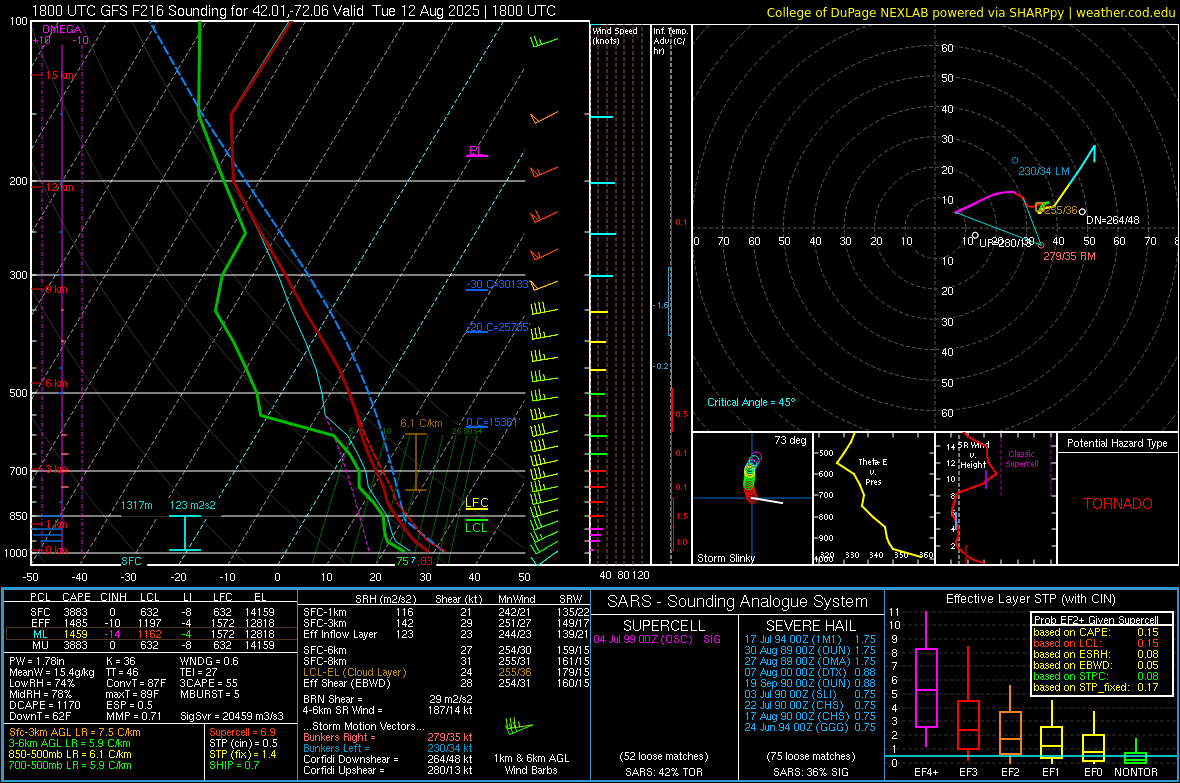Image resolution: width=1180 pixels, height=783 pixels.
Task: Click 'K = 36' index value
Action: [x=120, y=661]
